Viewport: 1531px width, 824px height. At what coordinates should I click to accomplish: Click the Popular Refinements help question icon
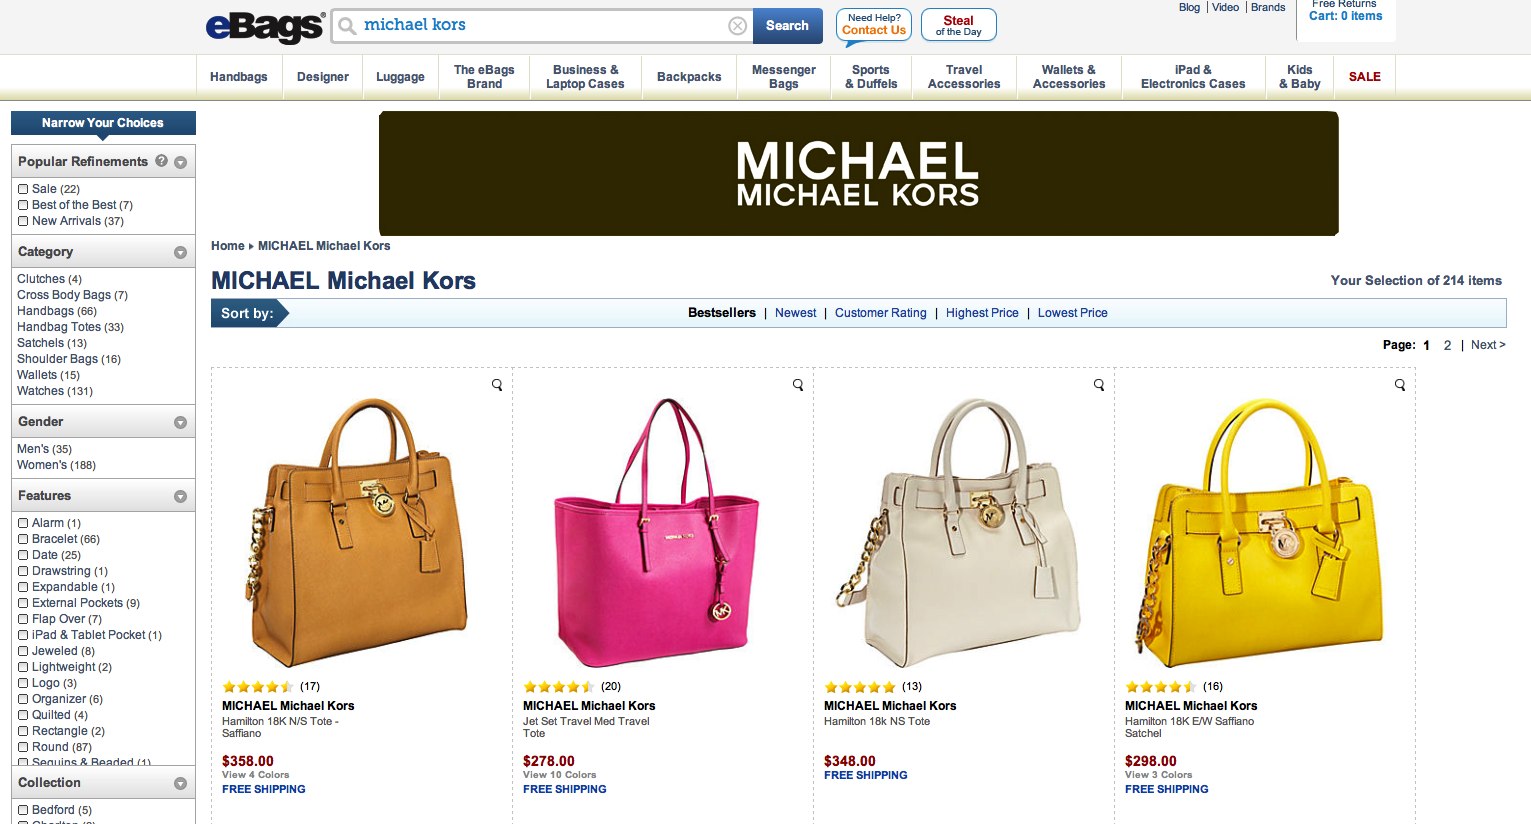(x=161, y=161)
